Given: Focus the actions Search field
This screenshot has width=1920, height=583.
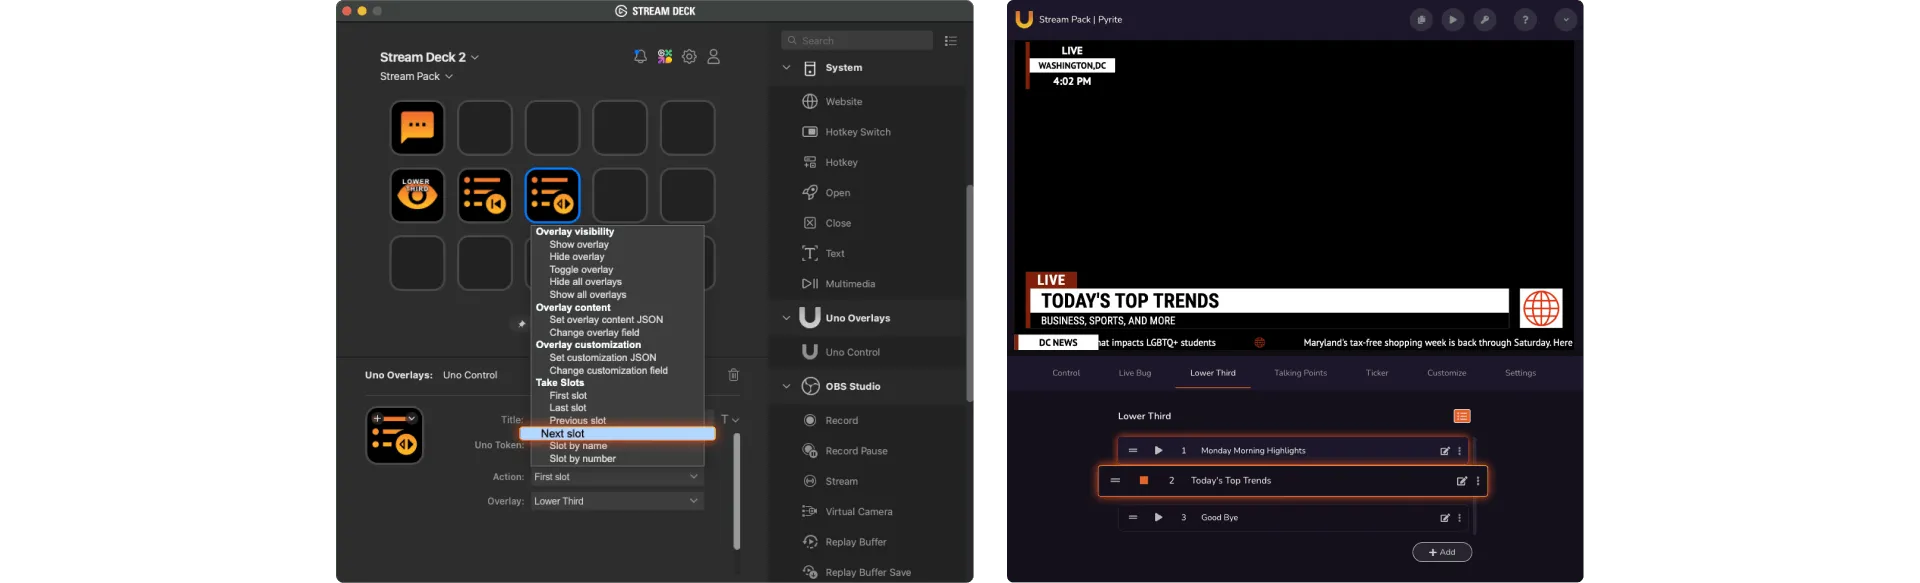Looking at the screenshot, I should click(x=857, y=41).
